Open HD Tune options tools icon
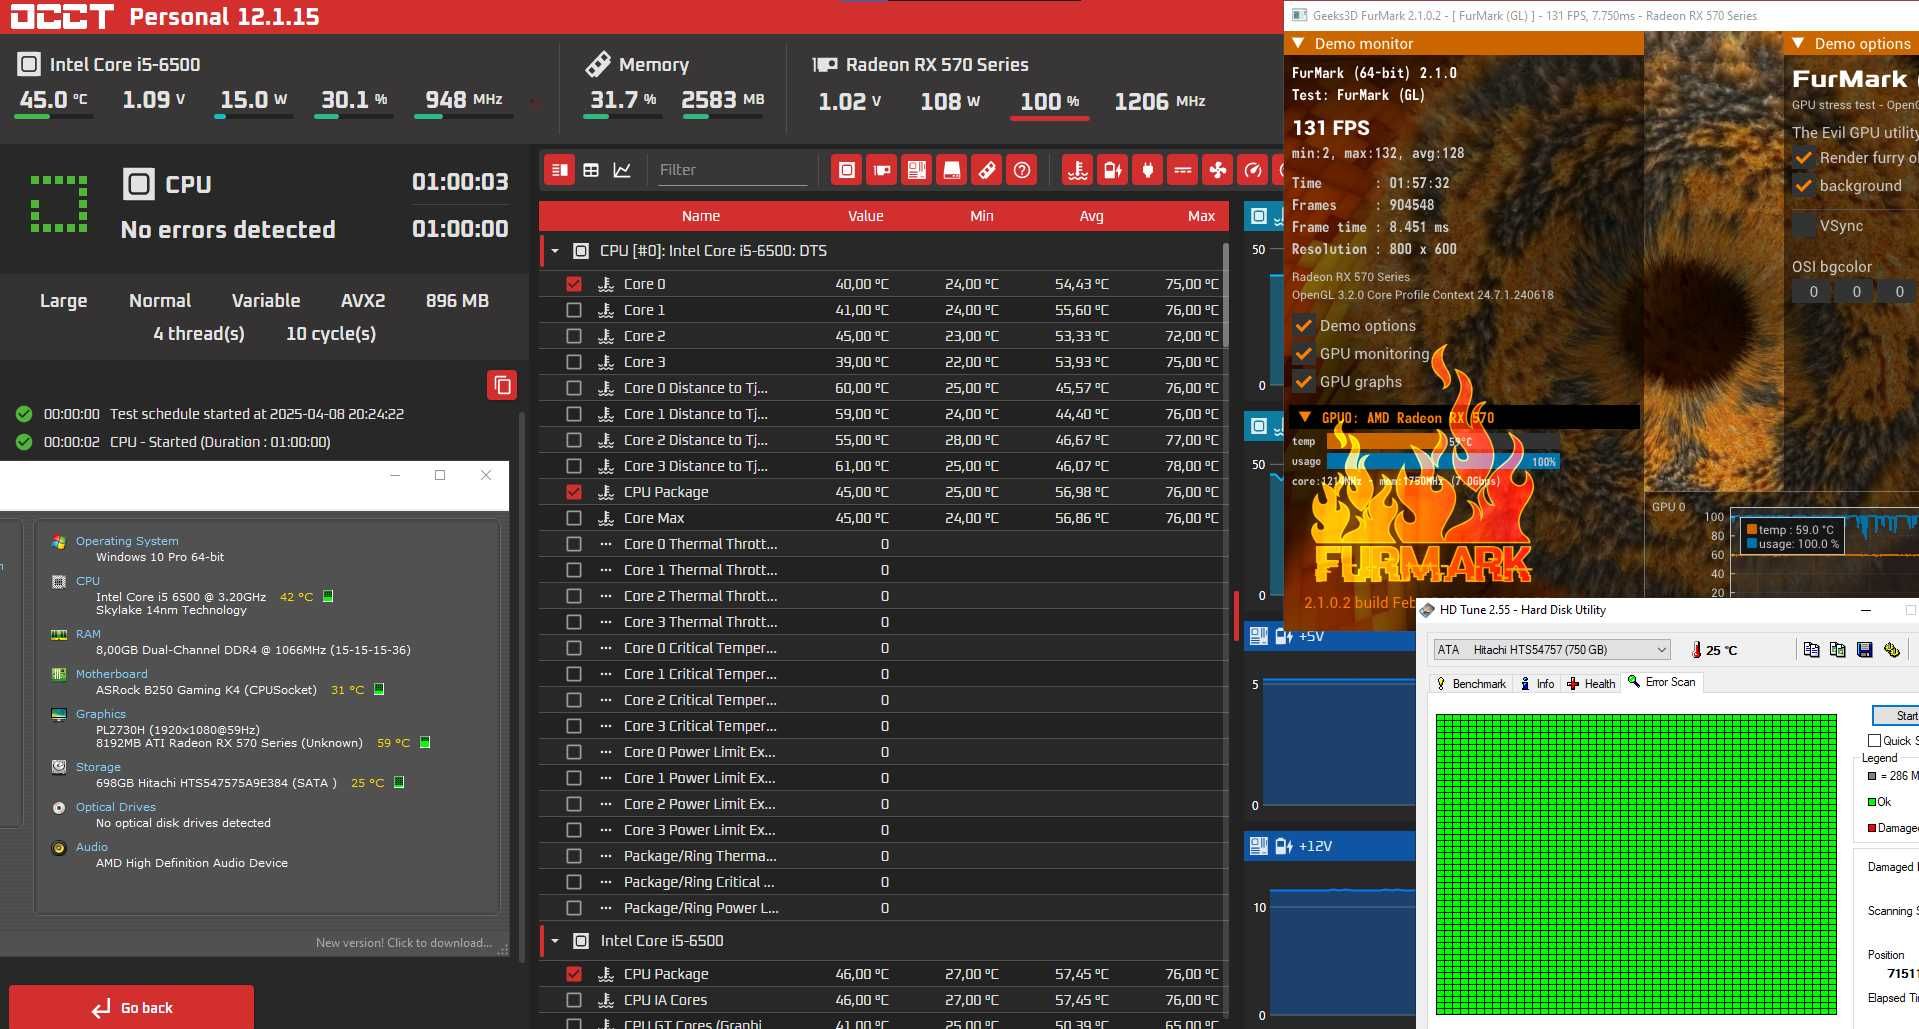This screenshot has width=1919, height=1029. pyautogui.click(x=1891, y=650)
